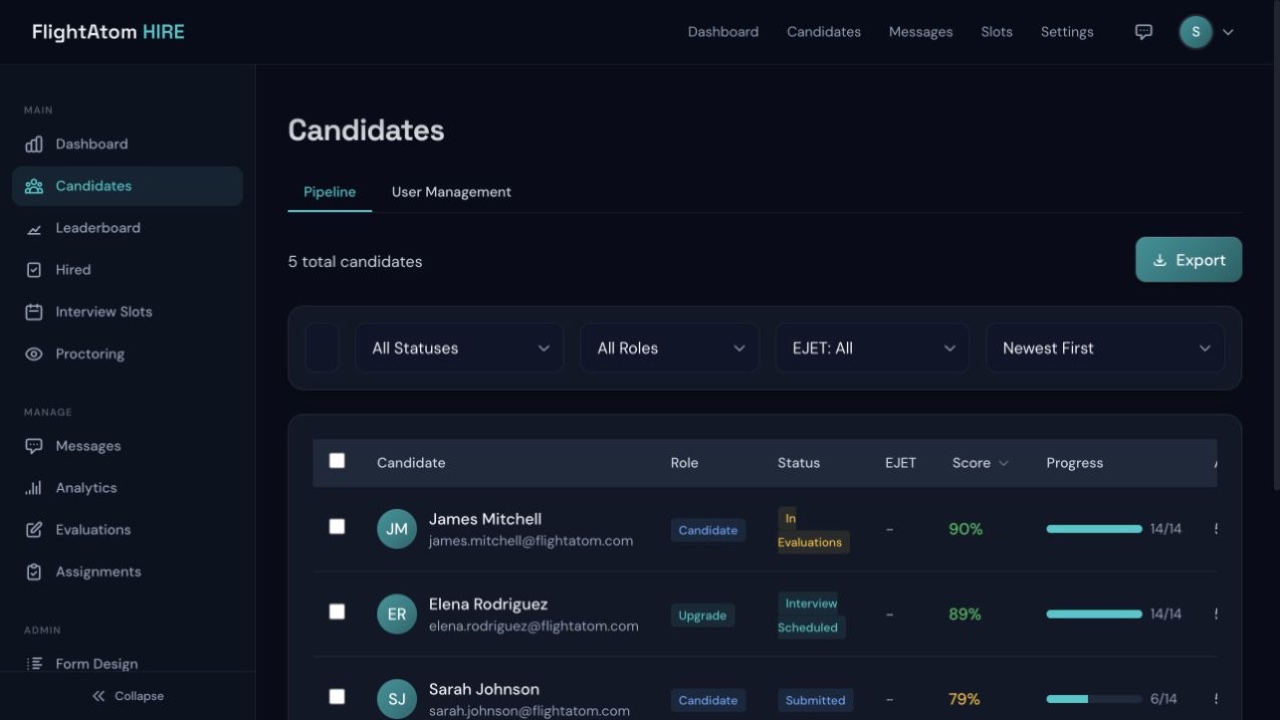1280x720 pixels.
Task: Open Messages in the top navigation
Action: point(921,32)
